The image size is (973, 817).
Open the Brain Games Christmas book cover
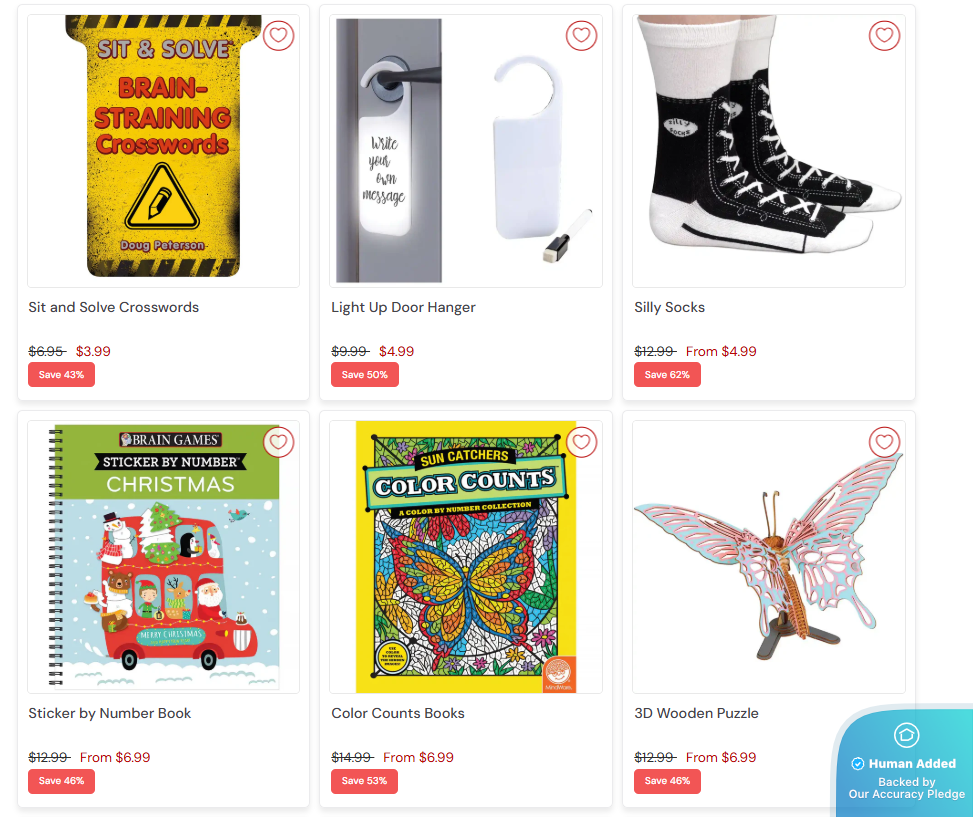163,556
